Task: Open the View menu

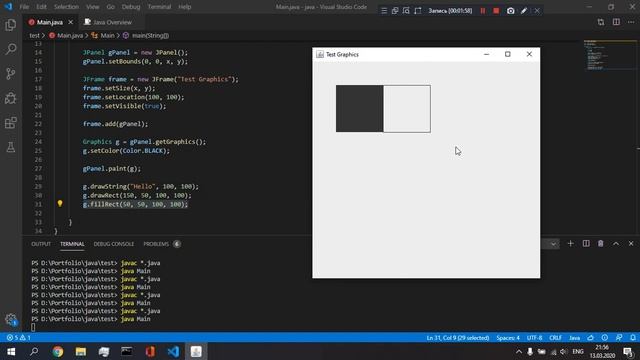Action: [93, 7]
